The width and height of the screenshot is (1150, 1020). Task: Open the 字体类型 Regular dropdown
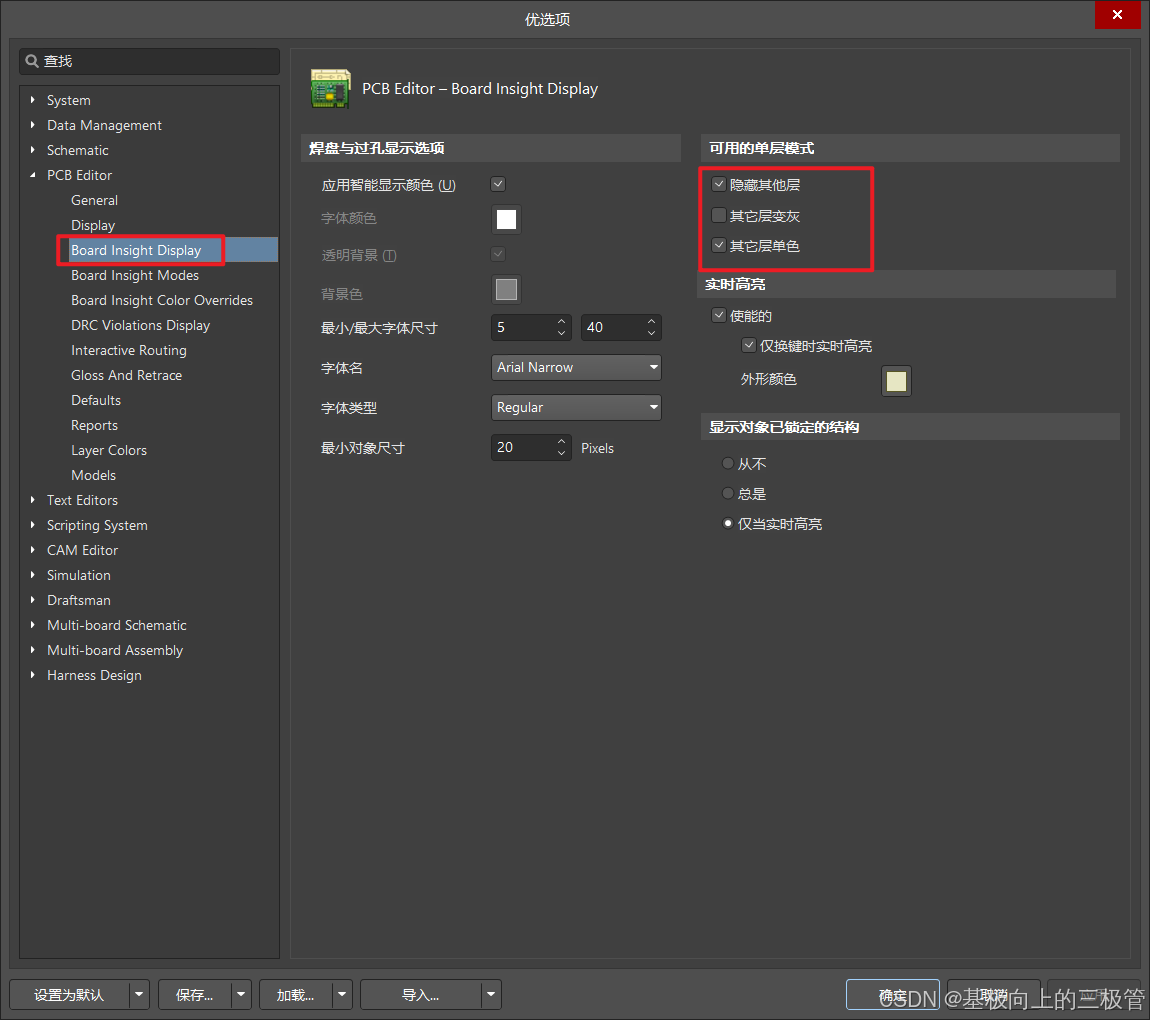(x=576, y=407)
